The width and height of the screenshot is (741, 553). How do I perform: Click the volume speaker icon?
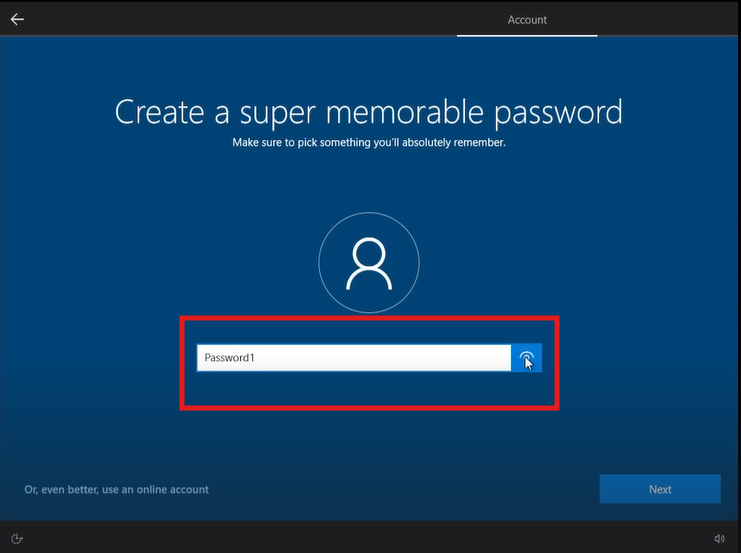719,538
